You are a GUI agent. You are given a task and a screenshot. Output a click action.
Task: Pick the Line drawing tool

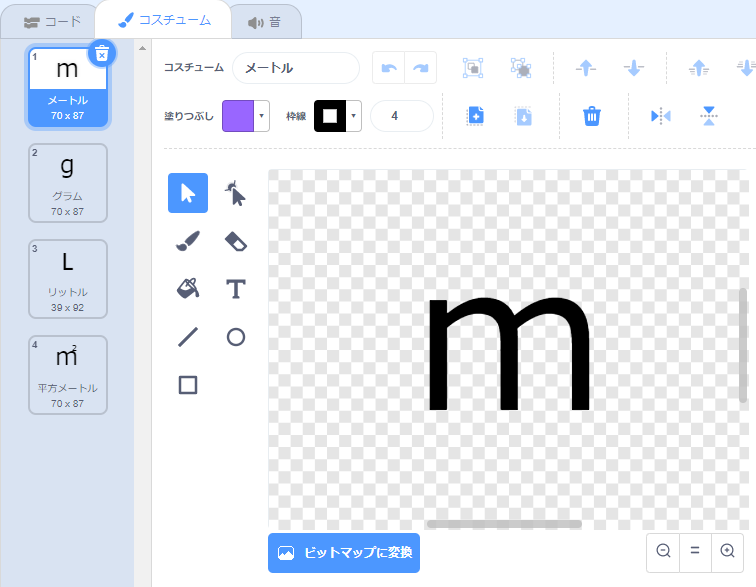(188, 337)
